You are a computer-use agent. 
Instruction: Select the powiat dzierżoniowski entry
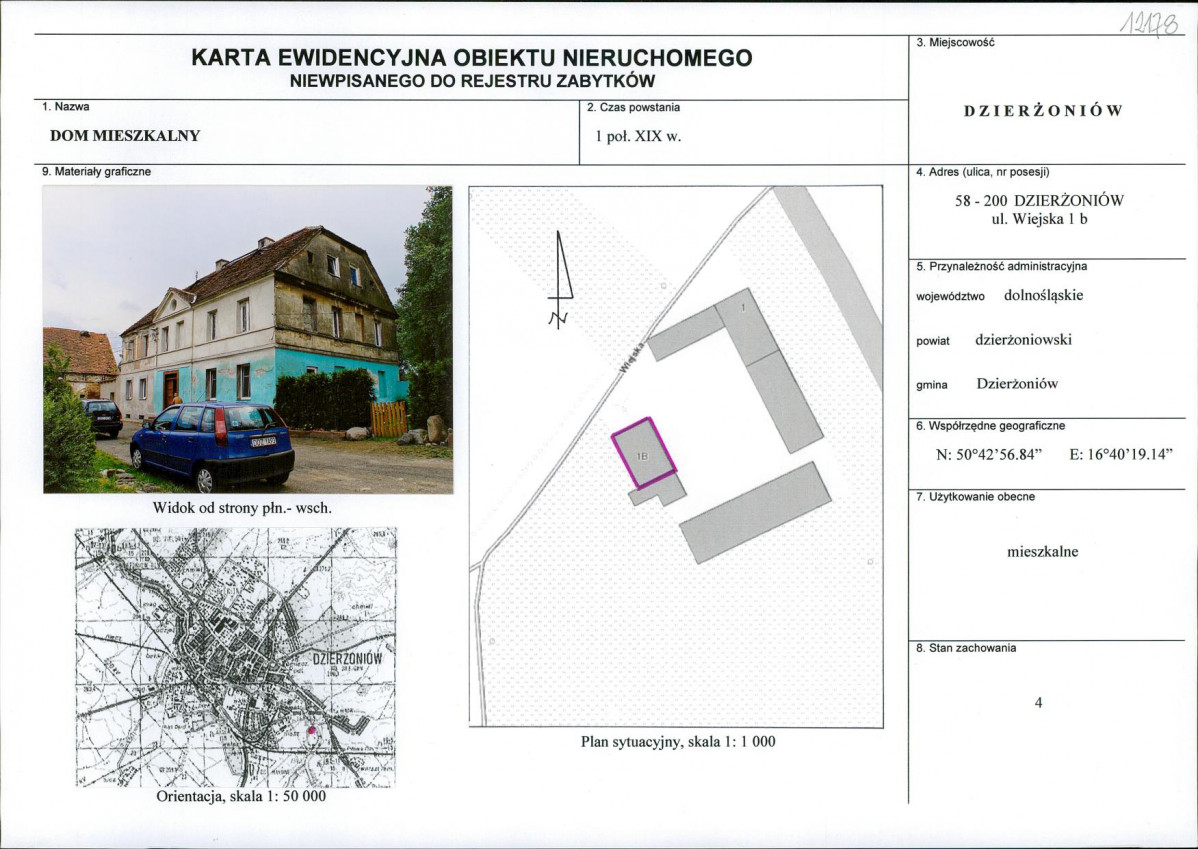click(1022, 339)
